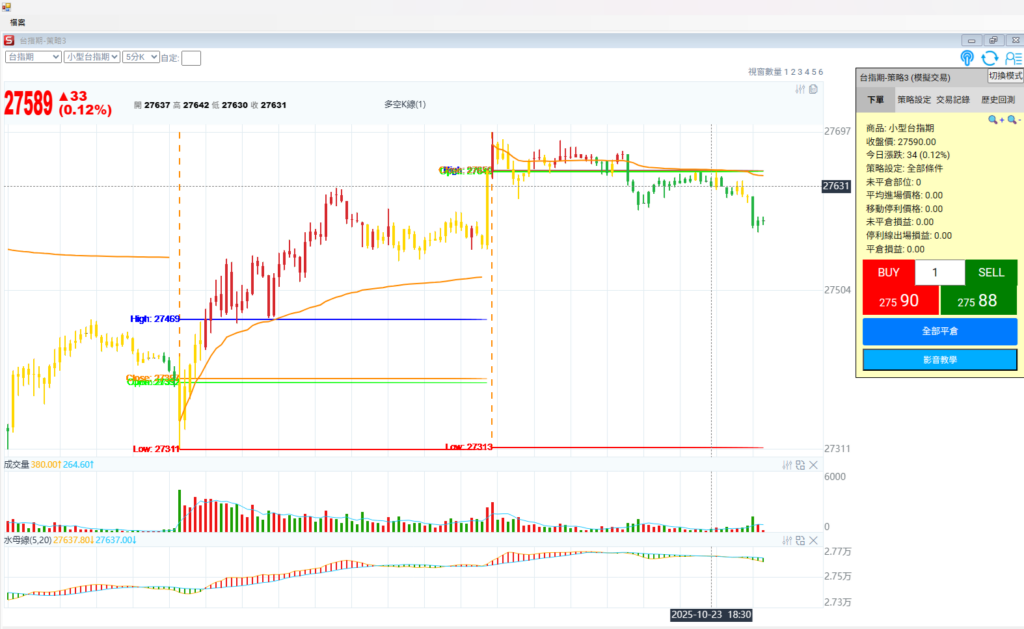Close the 成交量 volume indicator panel
This screenshot has width=1024, height=629.
[813, 465]
